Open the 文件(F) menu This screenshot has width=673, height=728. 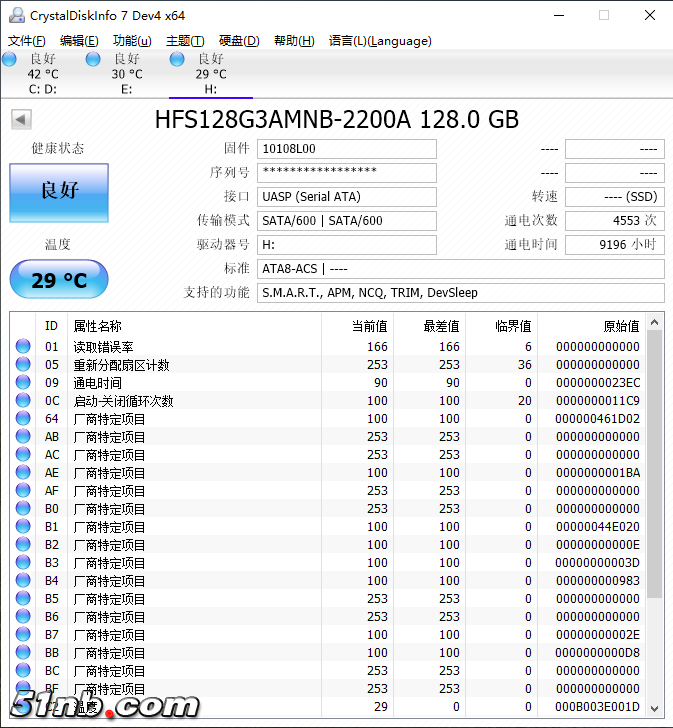(x=27, y=41)
